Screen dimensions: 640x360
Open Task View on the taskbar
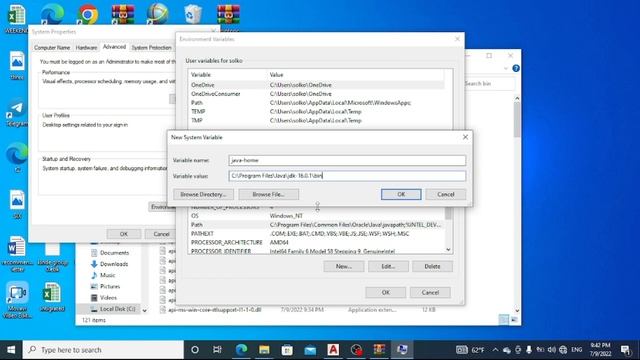[x=217, y=350]
